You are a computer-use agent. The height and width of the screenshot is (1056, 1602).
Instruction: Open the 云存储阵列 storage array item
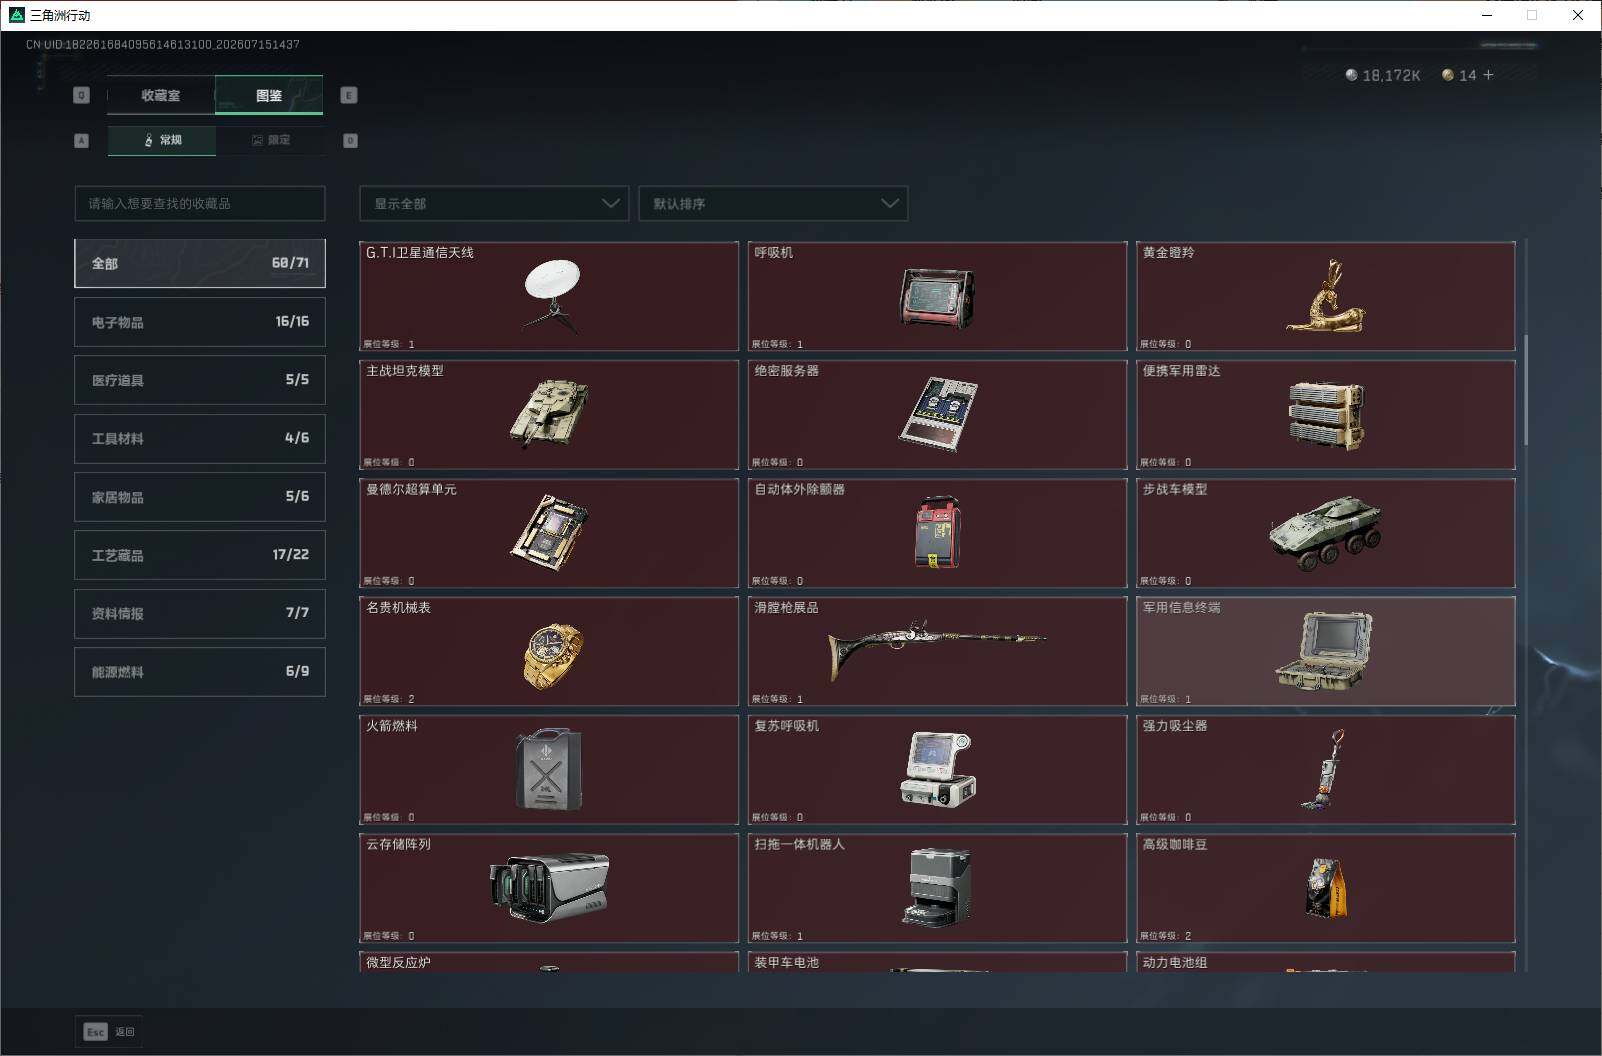(x=549, y=888)
